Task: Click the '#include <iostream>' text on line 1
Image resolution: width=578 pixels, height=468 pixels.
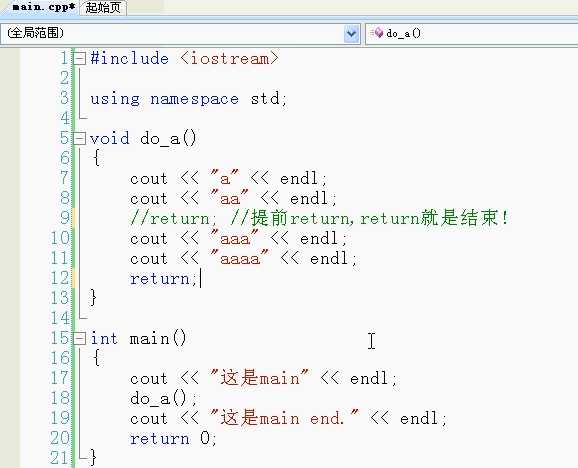Action: (184, 58)
